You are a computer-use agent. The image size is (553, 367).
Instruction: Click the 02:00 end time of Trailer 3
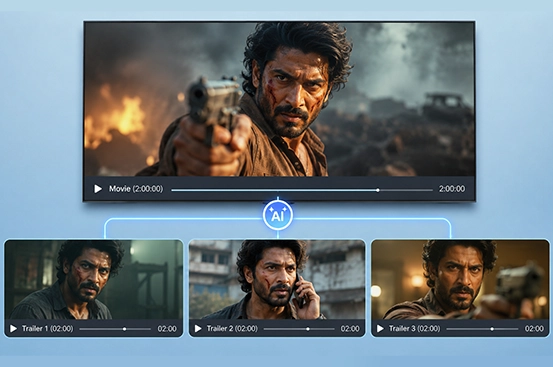click(x=534, y=329)
